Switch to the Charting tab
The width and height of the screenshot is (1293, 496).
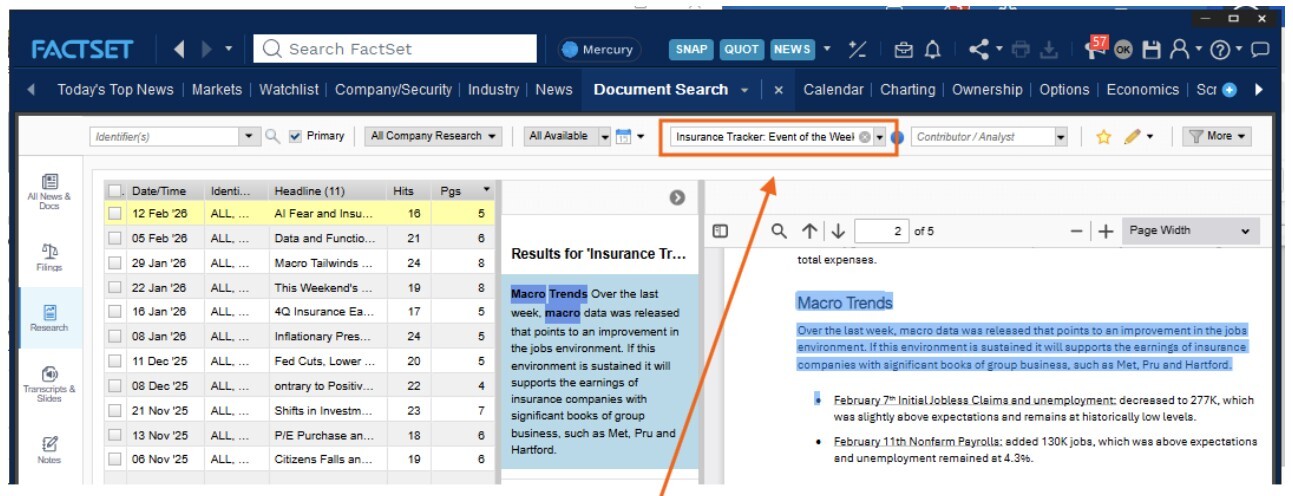click(907, 90)
